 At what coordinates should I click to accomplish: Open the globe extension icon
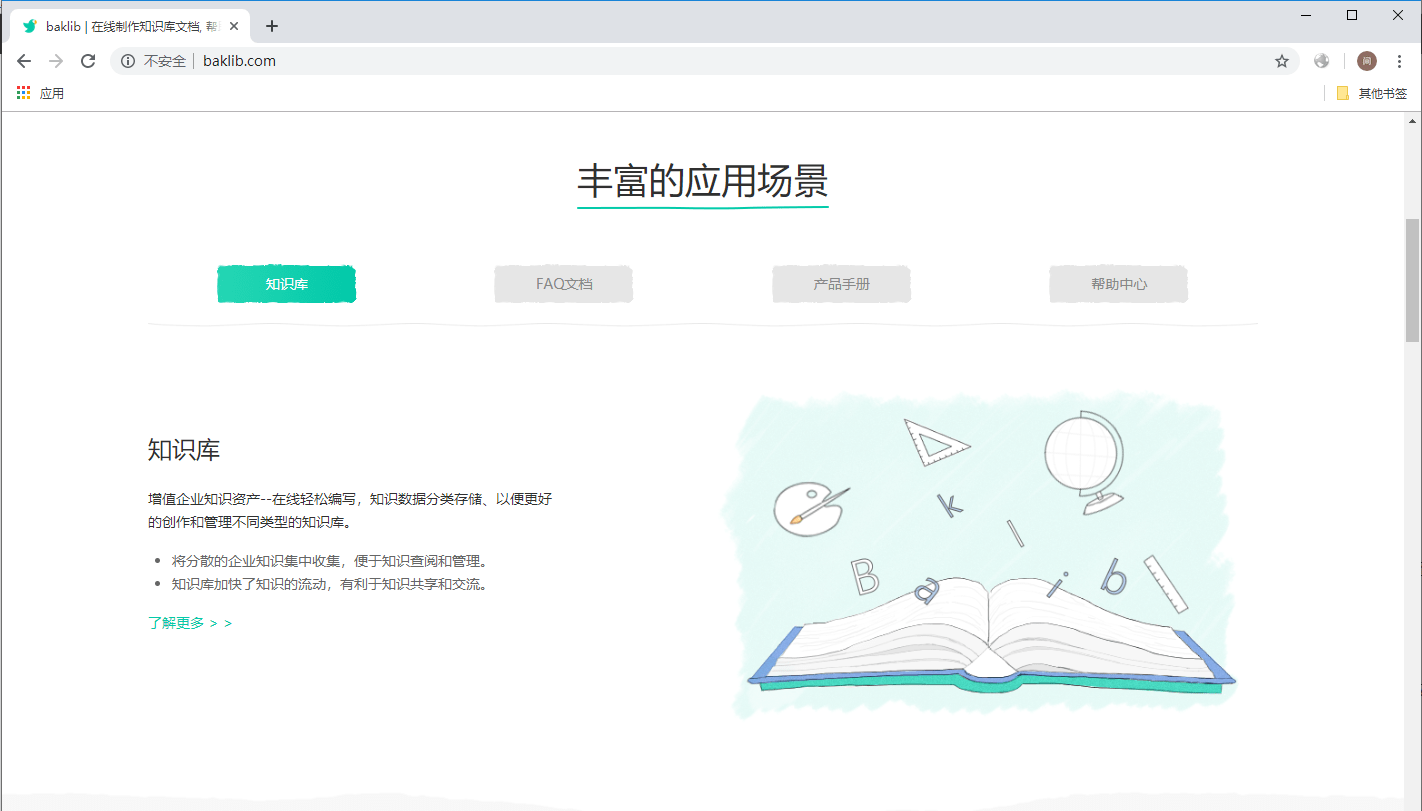(1322, 61)
